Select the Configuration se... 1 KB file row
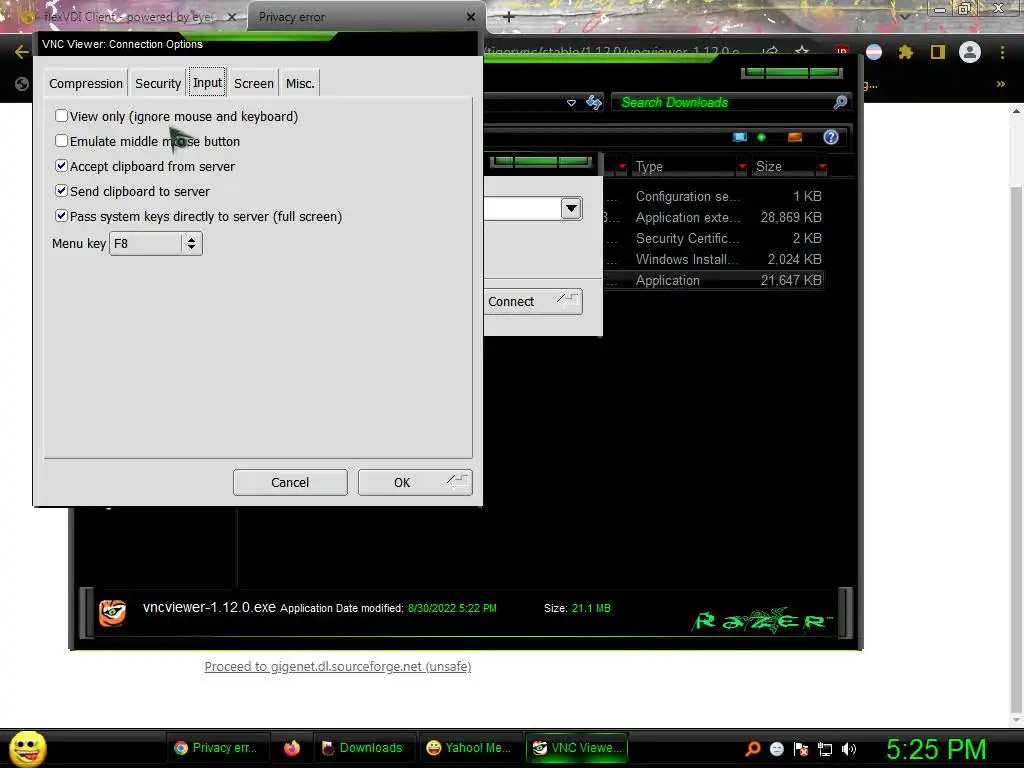The image size is (1024, 768). click(x=714, y=196)
